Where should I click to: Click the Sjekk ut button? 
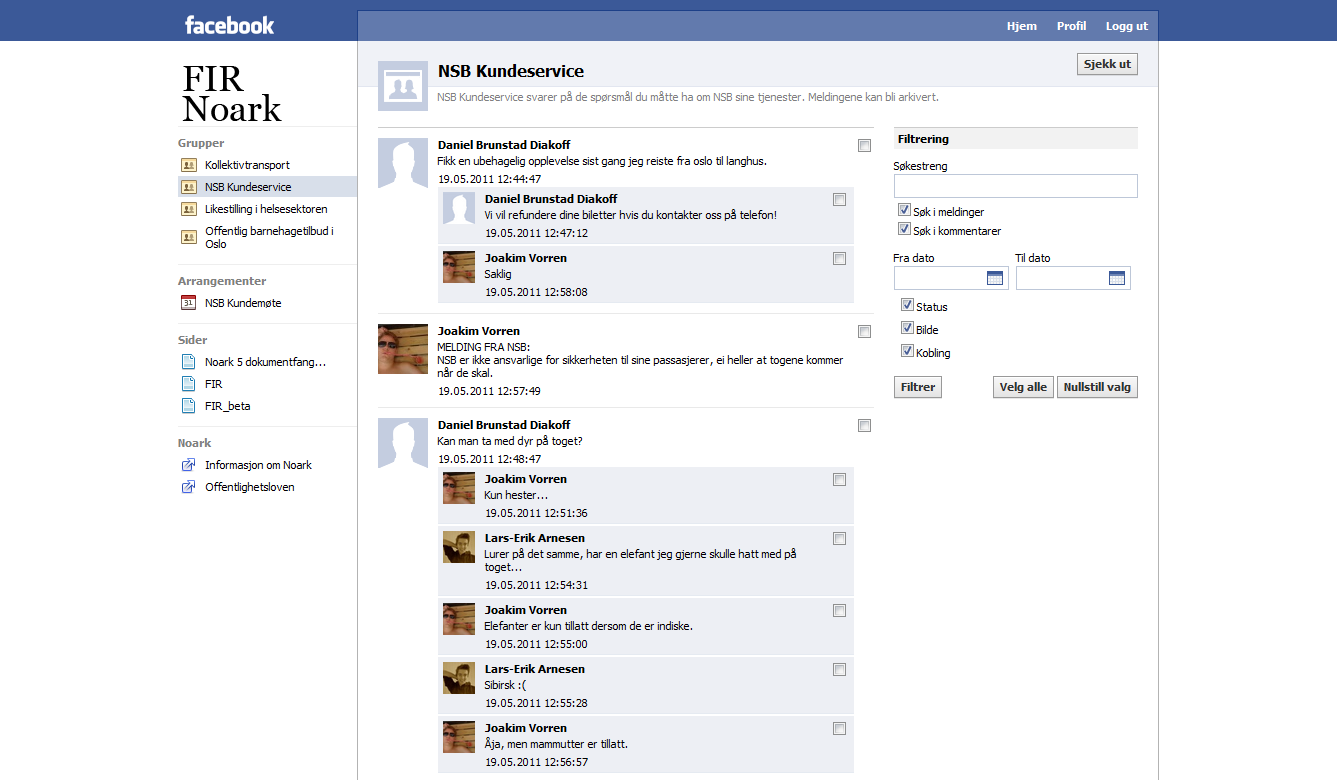(1107, 64)
